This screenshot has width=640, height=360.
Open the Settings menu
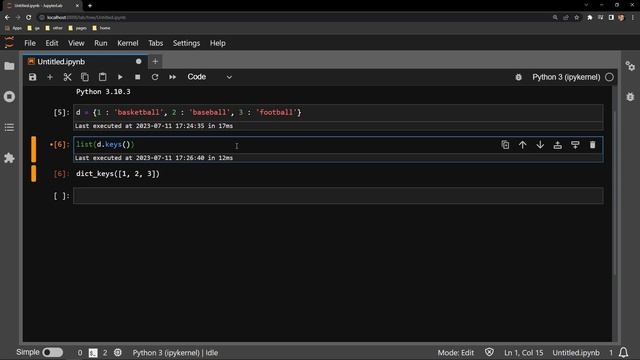pyautogui.click(x=186, y=43)
